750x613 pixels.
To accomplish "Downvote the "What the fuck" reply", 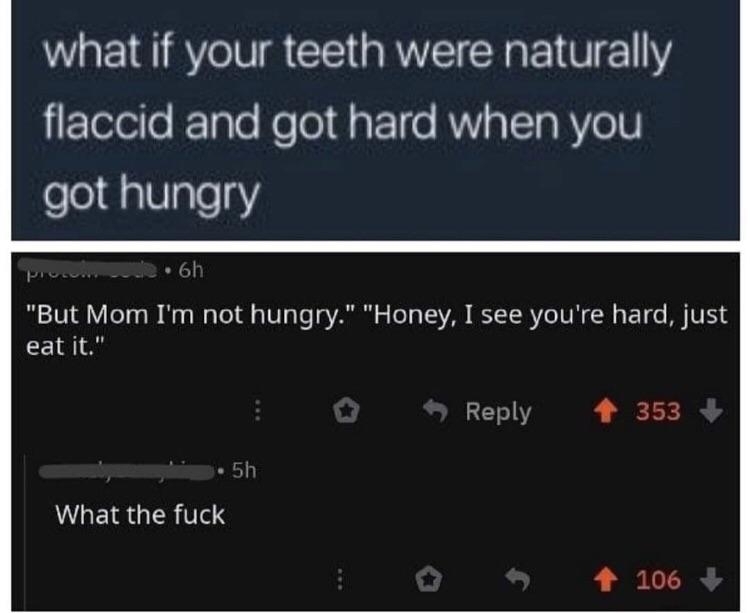I will pos(709,577).
